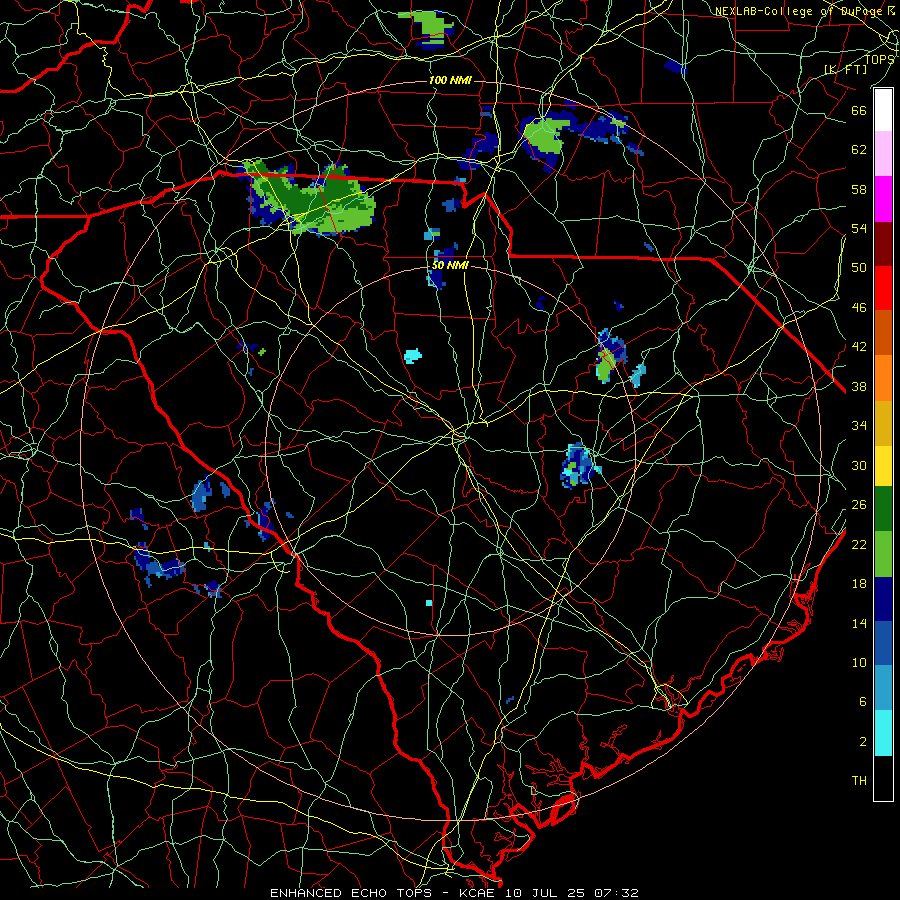Click the dark green legend swatch
The width and height of the screenshot is (900, 900).
(883, 509)
